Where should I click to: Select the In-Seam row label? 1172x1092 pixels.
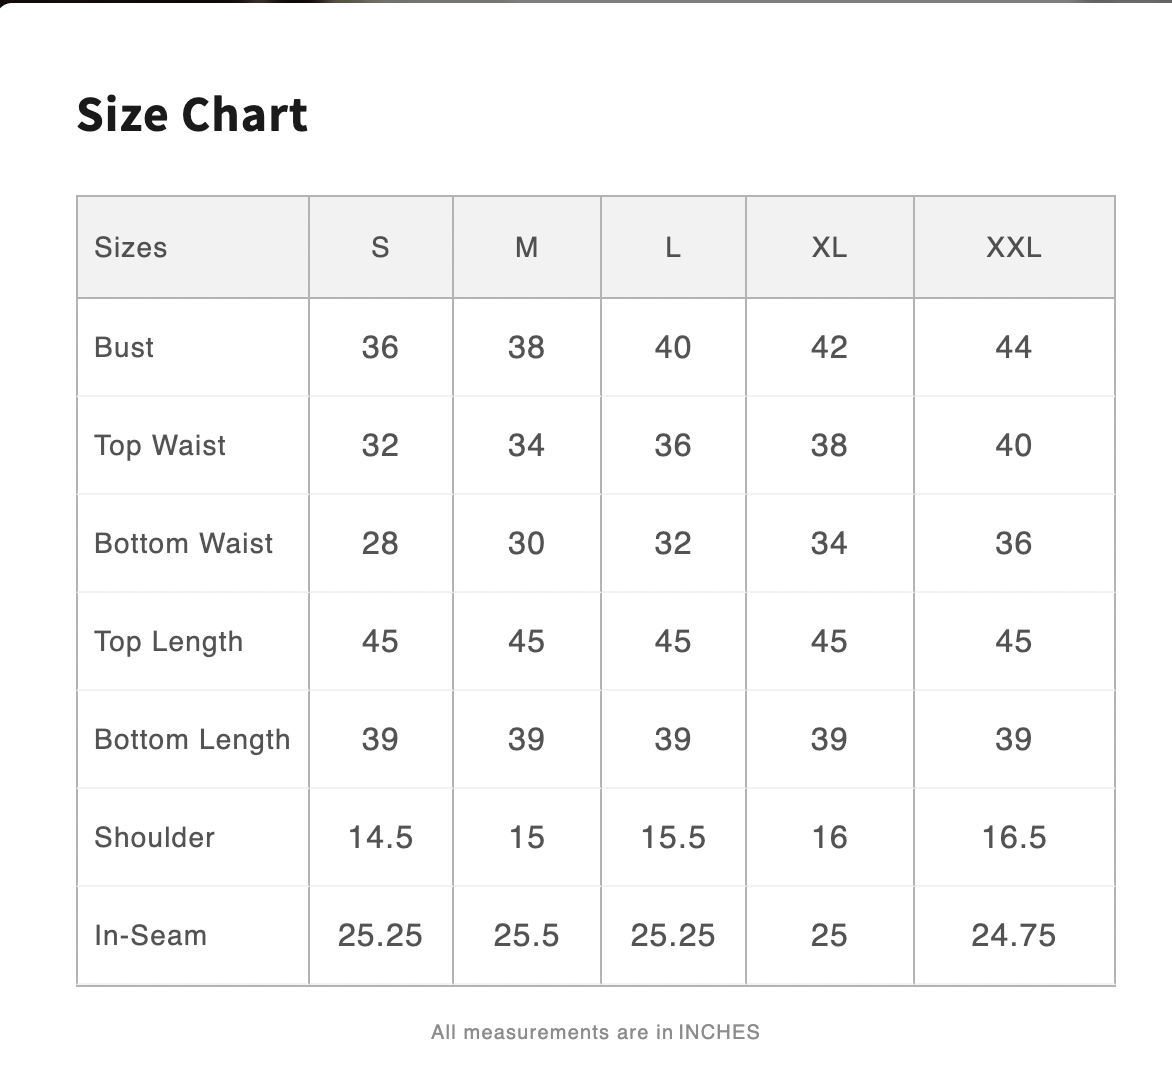click(x=150, y=935)
